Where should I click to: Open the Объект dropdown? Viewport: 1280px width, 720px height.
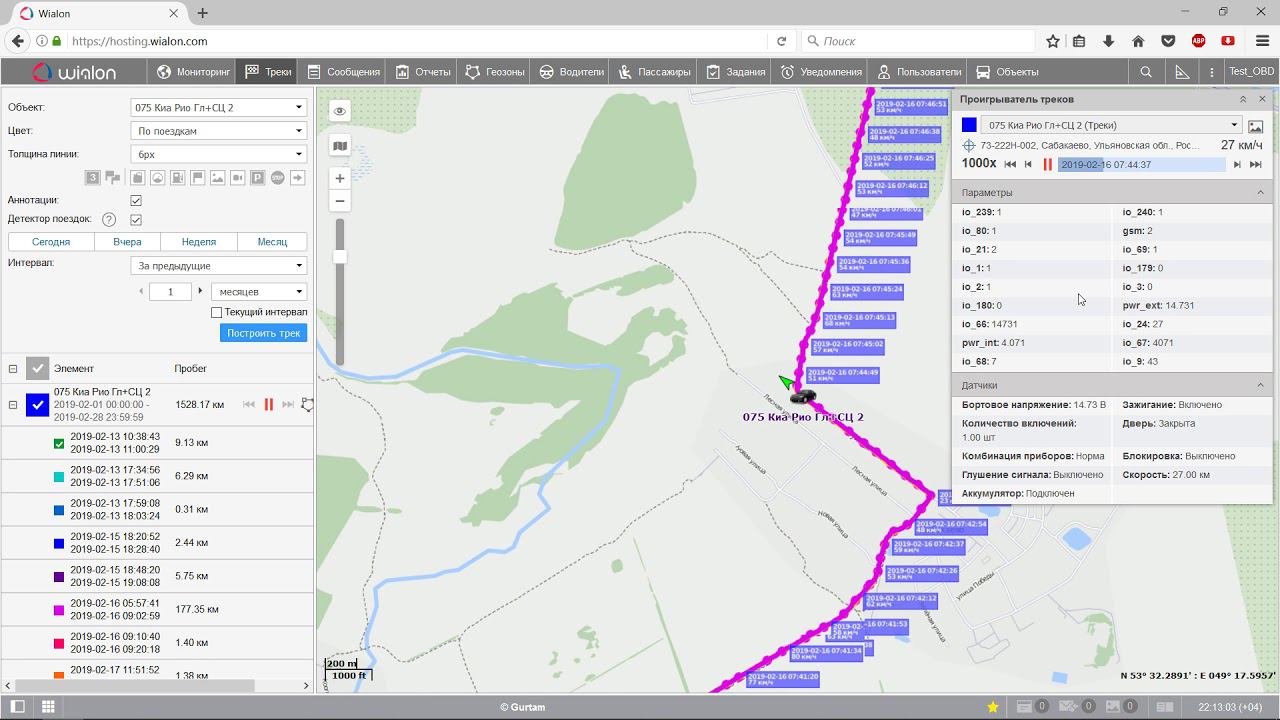218,108
